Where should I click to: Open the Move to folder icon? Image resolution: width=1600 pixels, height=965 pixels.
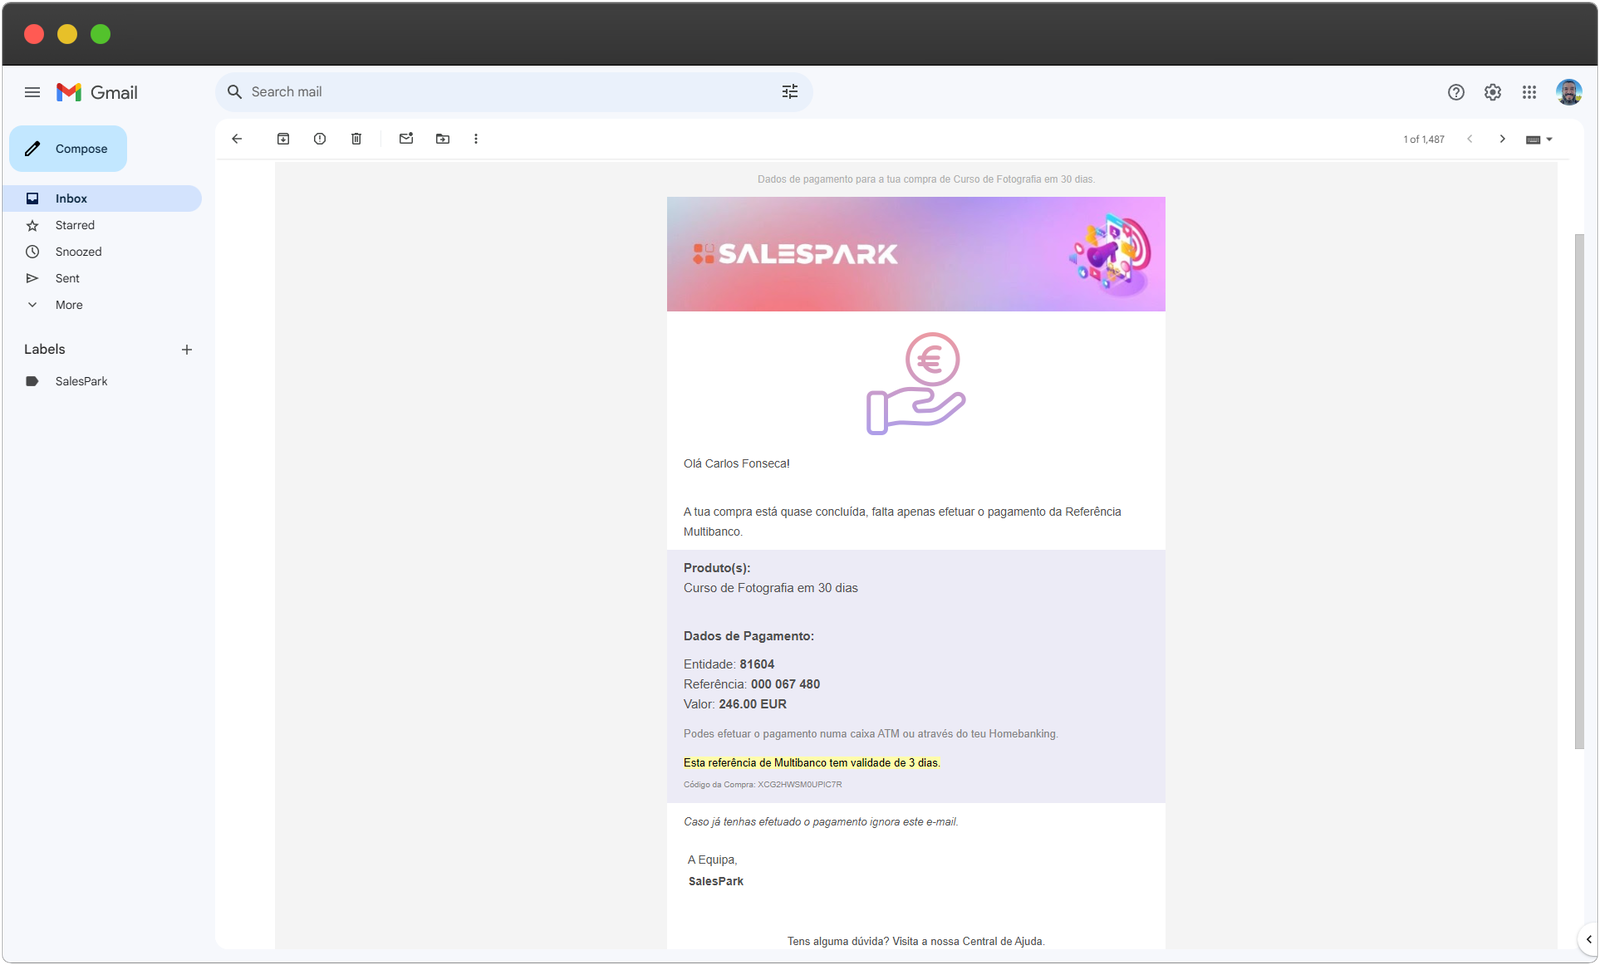click(443, 139)
